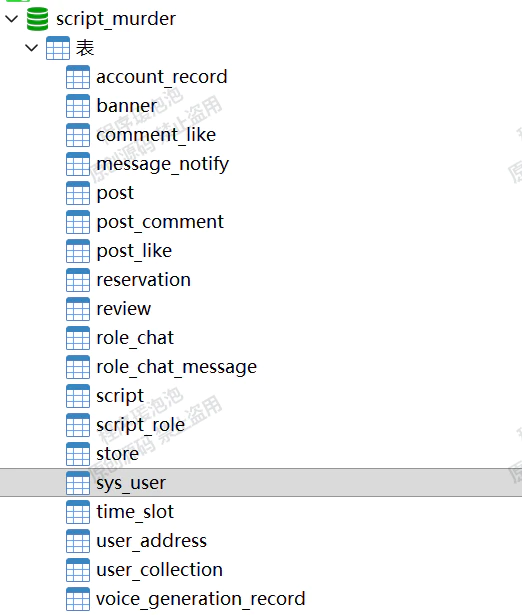Viewport: 522px width, 615px height.
Task: Collapse the 表 tables group
Action: [x=31, y=48]
